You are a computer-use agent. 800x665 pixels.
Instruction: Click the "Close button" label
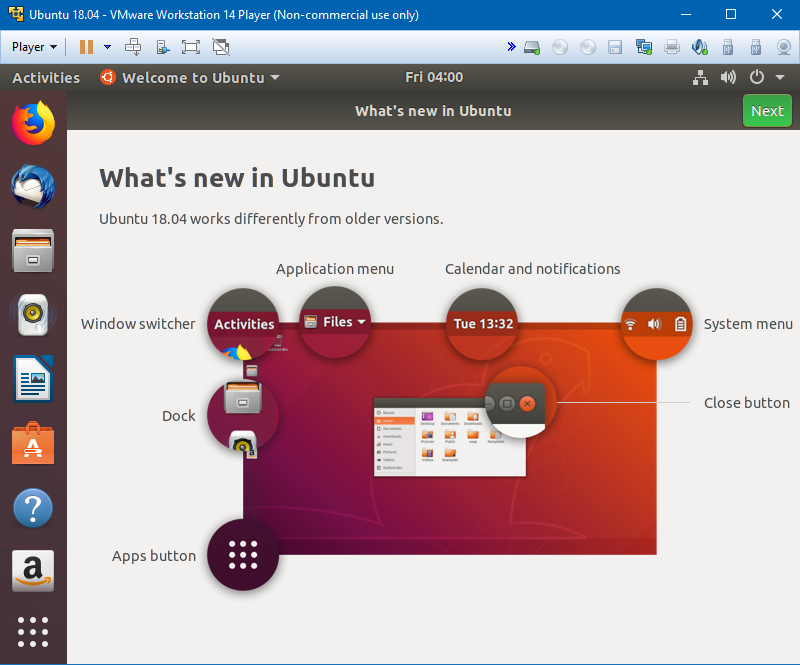click(747, 403)
